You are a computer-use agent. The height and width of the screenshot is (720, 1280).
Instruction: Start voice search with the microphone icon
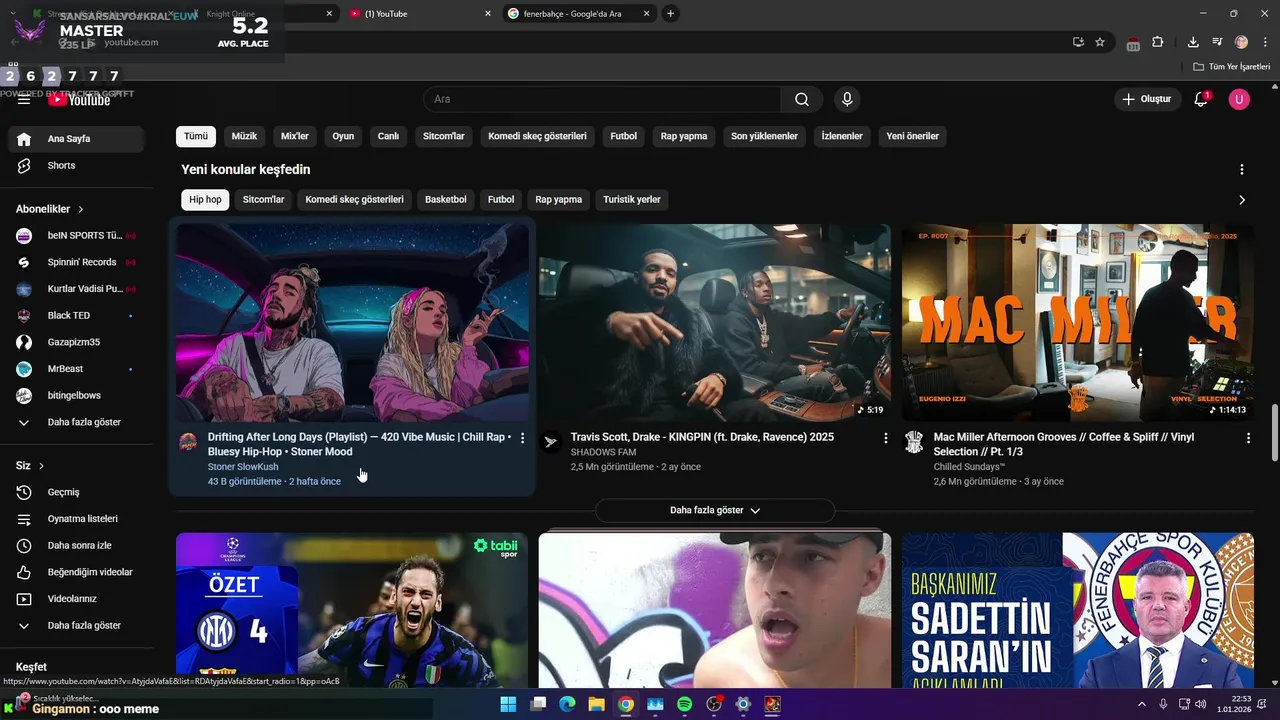coord(847,99)
